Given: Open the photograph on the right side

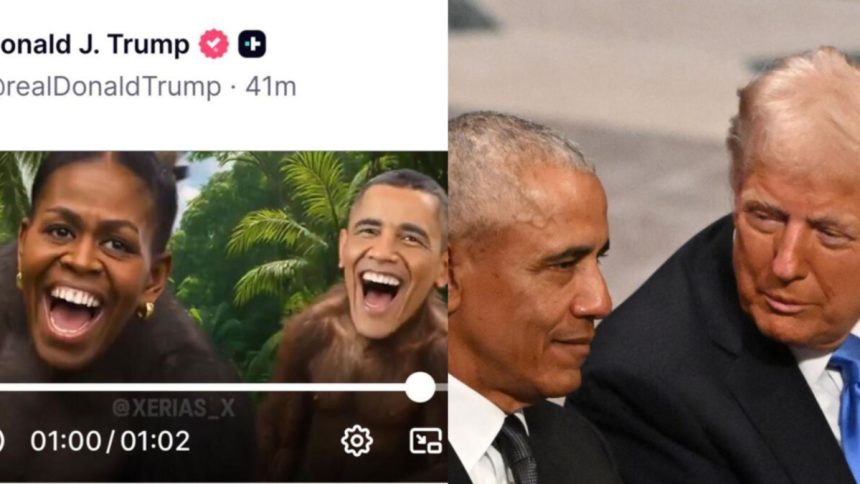Looking at the screenshot, I should coord(654,242).
